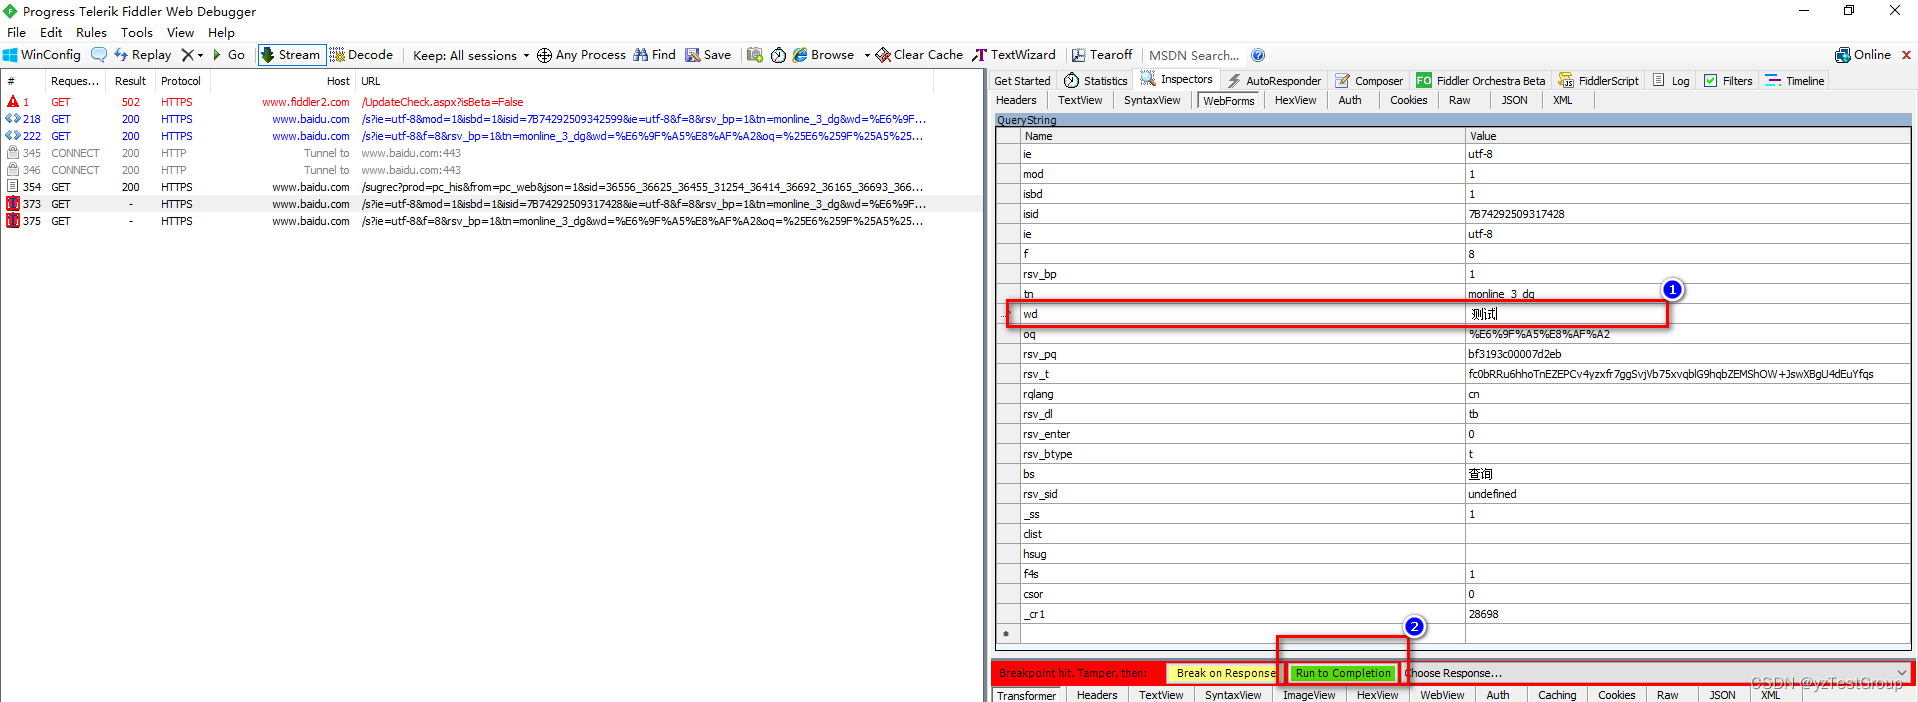Open Choose Response dropdown
This screenshot has width=1918, height=702.
[1657, 673]
